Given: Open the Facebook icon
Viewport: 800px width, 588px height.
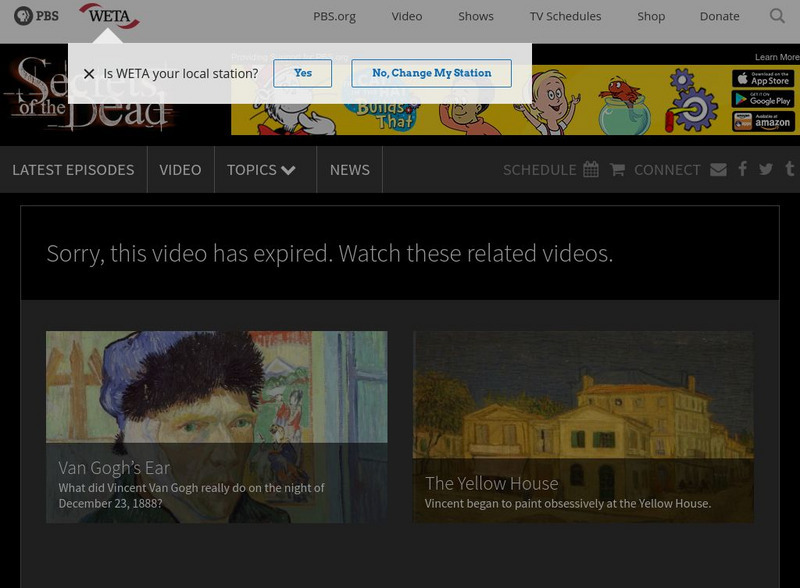Looking at the screenshot, I should coord(743,169).
